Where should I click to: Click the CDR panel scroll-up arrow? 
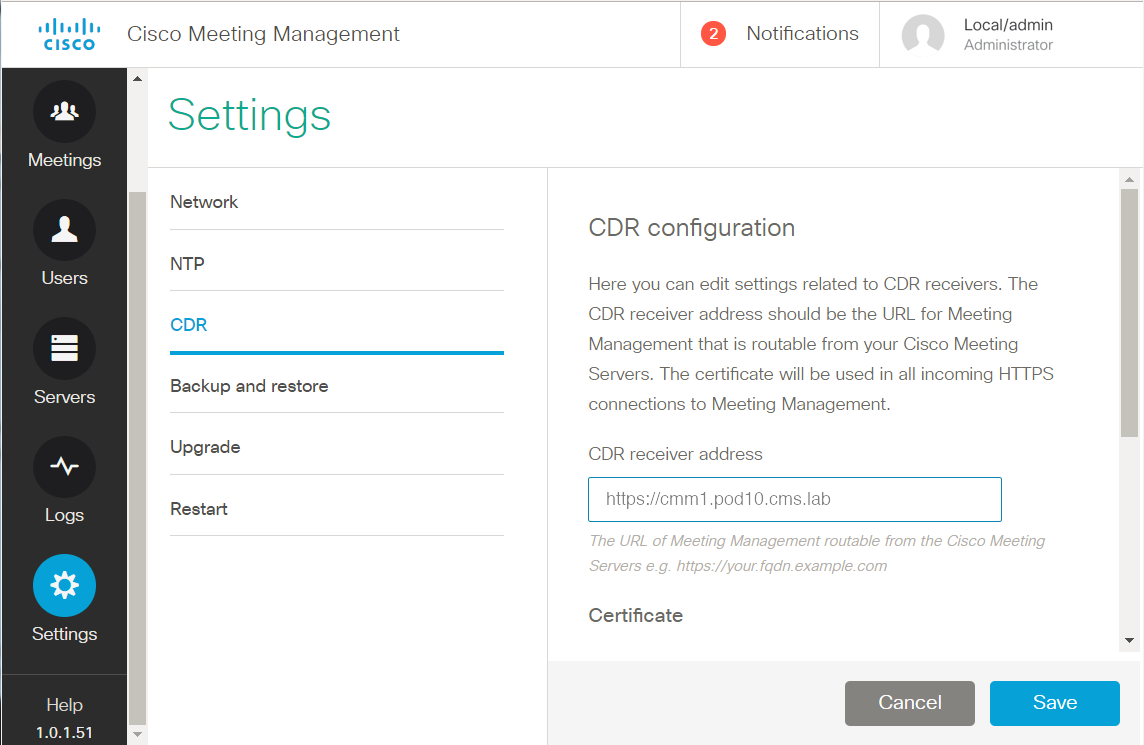(1129, 179)
